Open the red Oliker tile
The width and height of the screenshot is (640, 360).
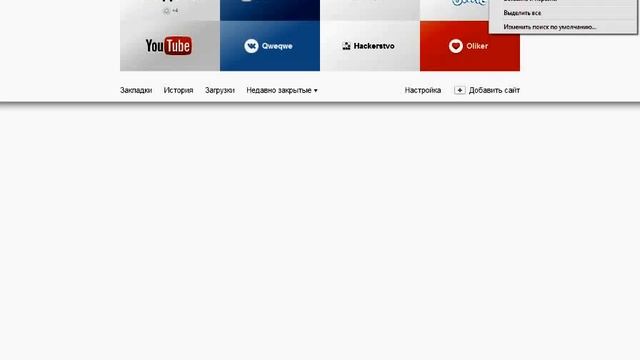click(470, 46)
